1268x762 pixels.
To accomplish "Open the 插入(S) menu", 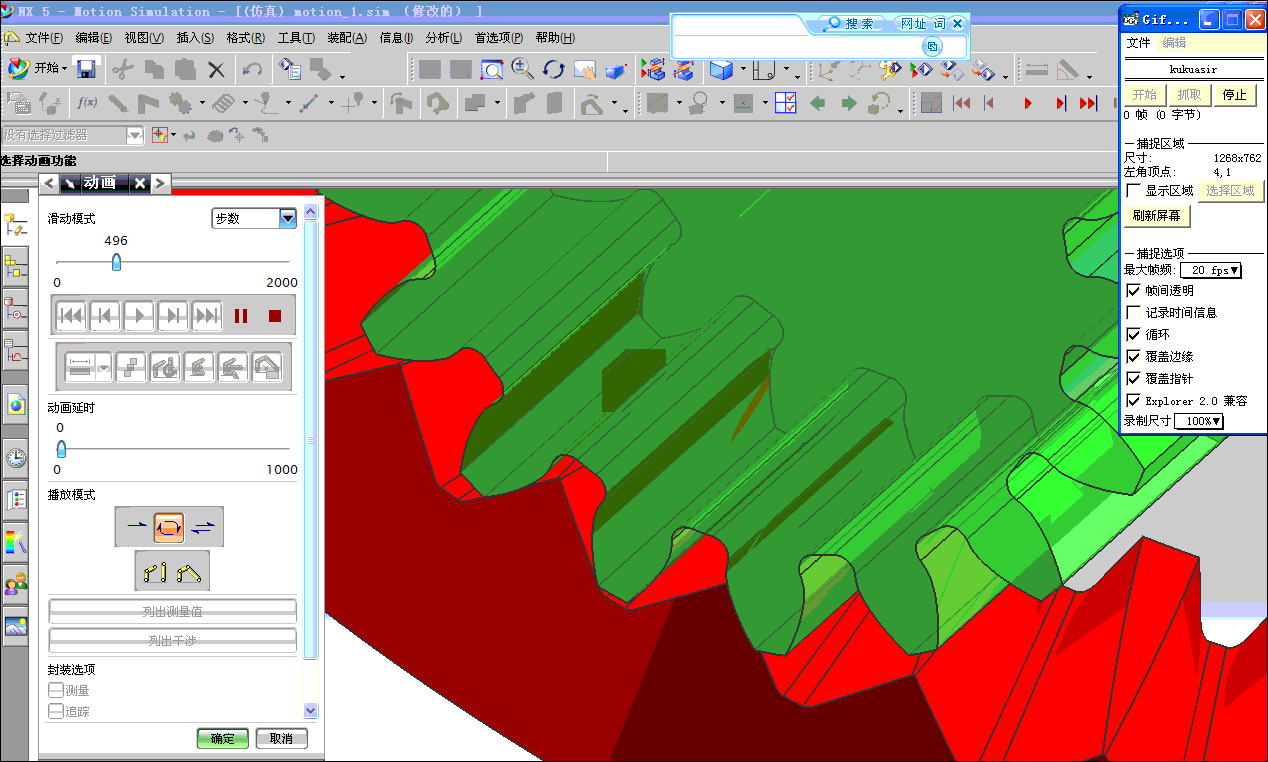I will [195, 38].
